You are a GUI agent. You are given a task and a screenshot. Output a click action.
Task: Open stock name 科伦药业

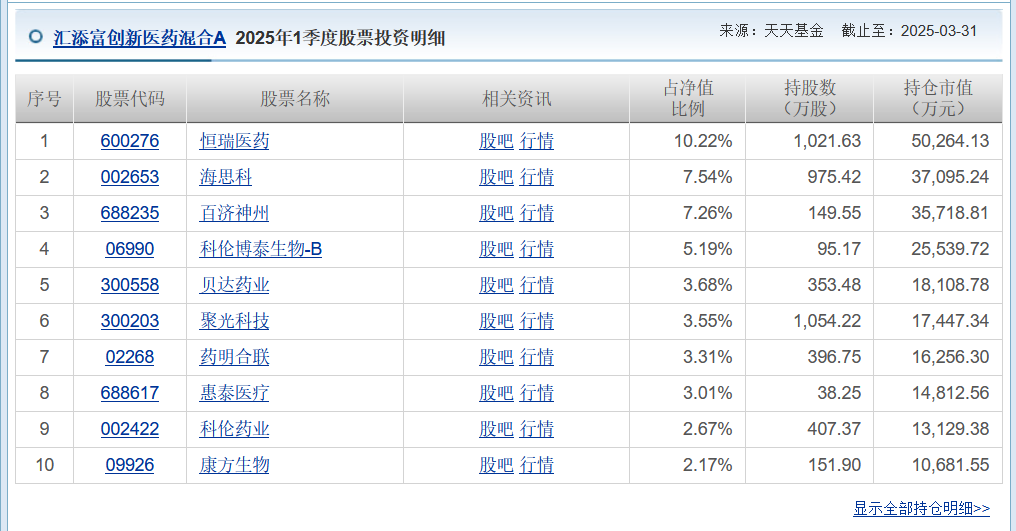234,429
